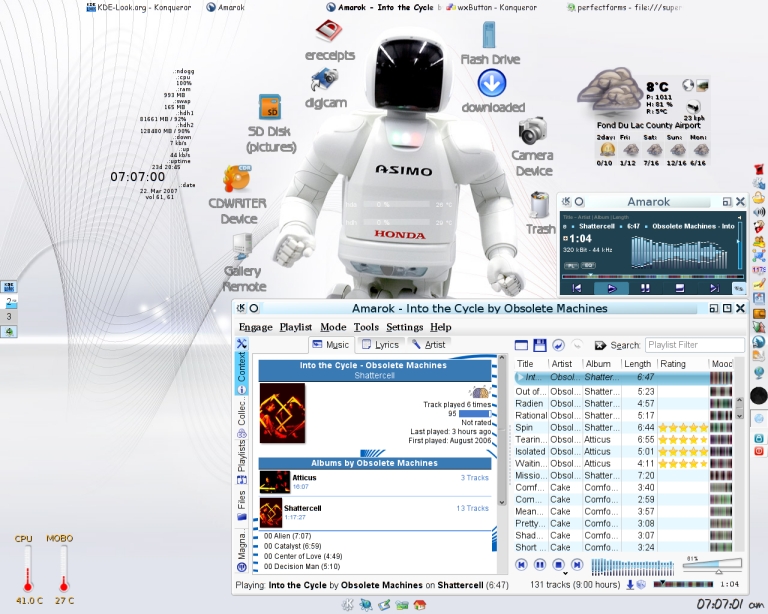Pause playback in Amarok main window
The image size is (768, 614).
(539, 565)
